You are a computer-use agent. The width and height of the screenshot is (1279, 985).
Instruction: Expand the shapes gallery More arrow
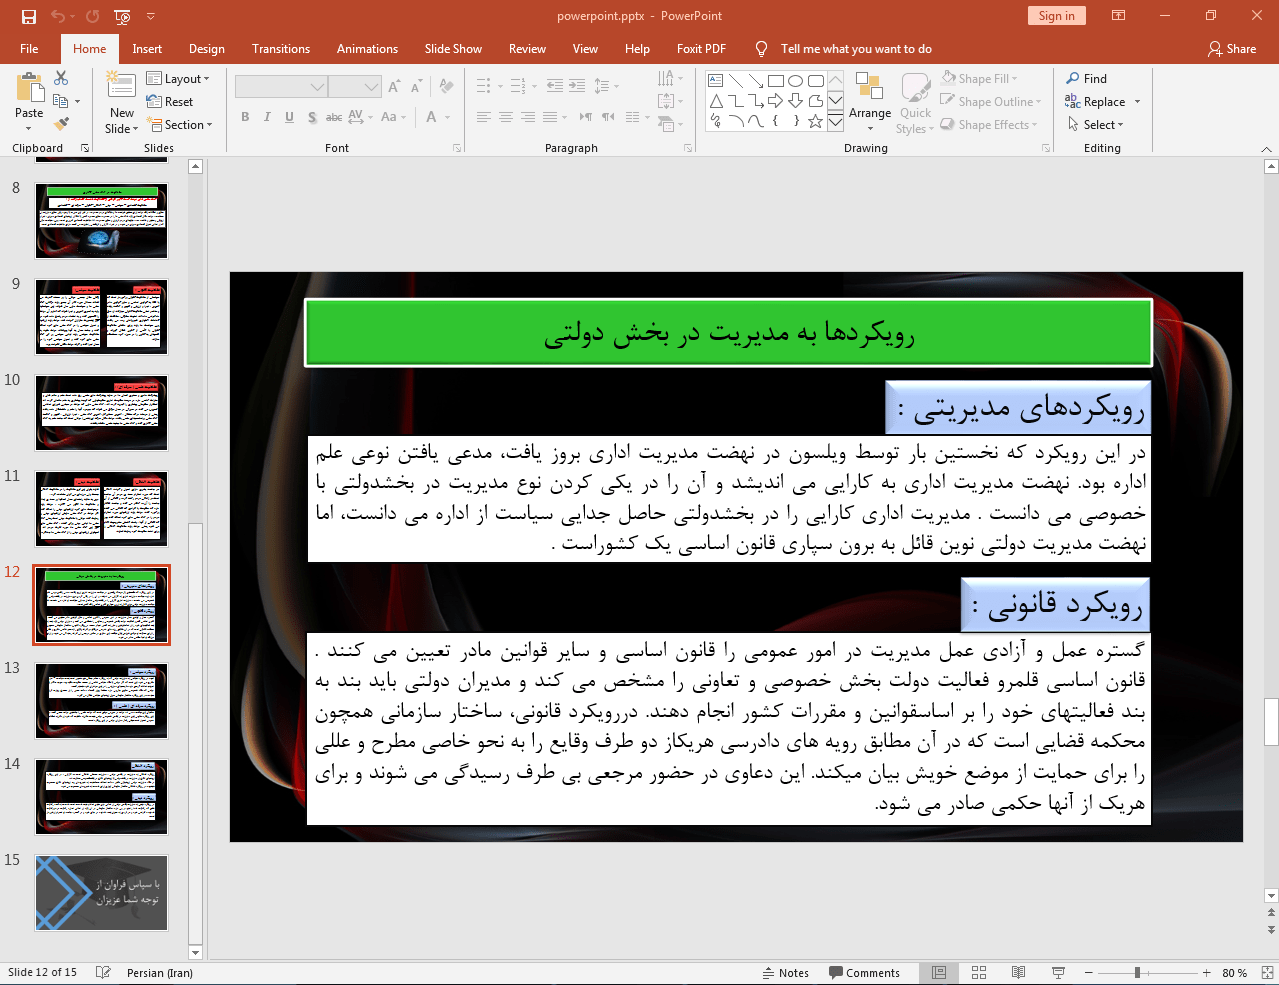pos(835,121)
